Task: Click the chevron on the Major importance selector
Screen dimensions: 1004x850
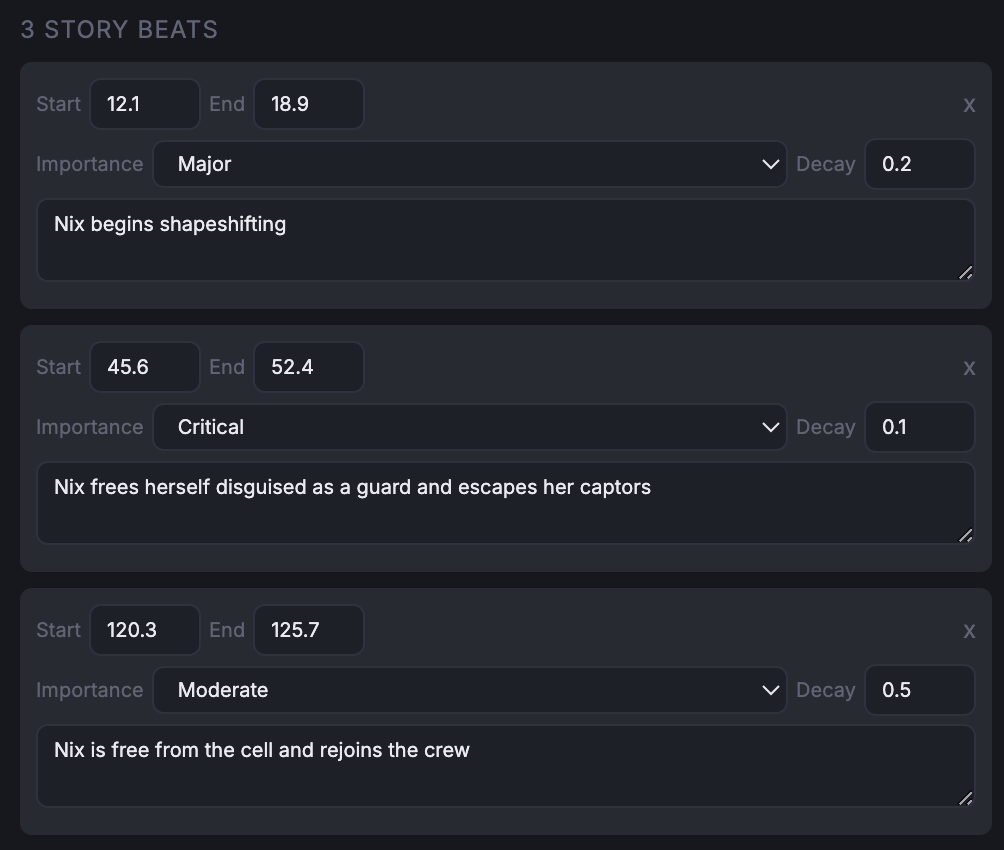Action: click(770, 164)
